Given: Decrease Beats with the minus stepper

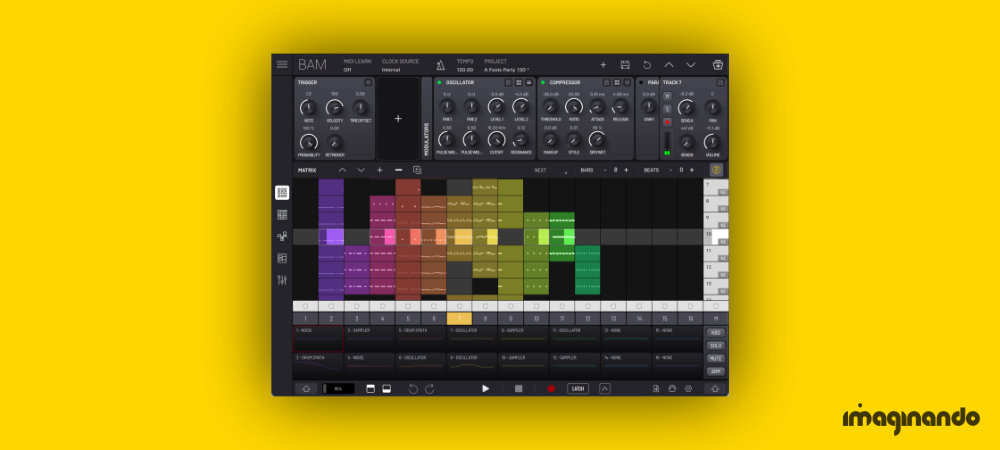Looking at the screenshot, I should click(x=670, y=170).
